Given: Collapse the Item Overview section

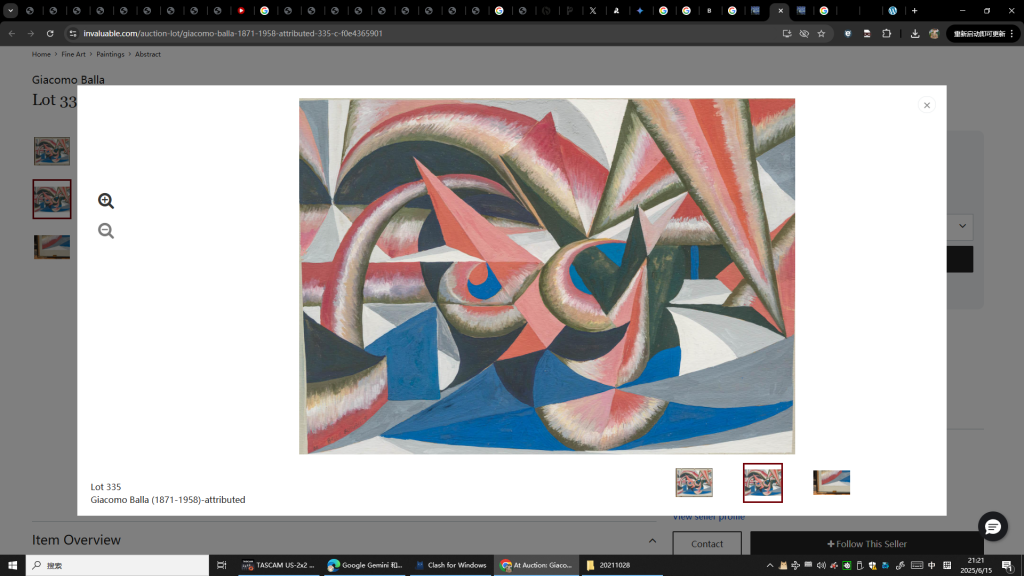Looking at the screenshot, I should point(652,541).
